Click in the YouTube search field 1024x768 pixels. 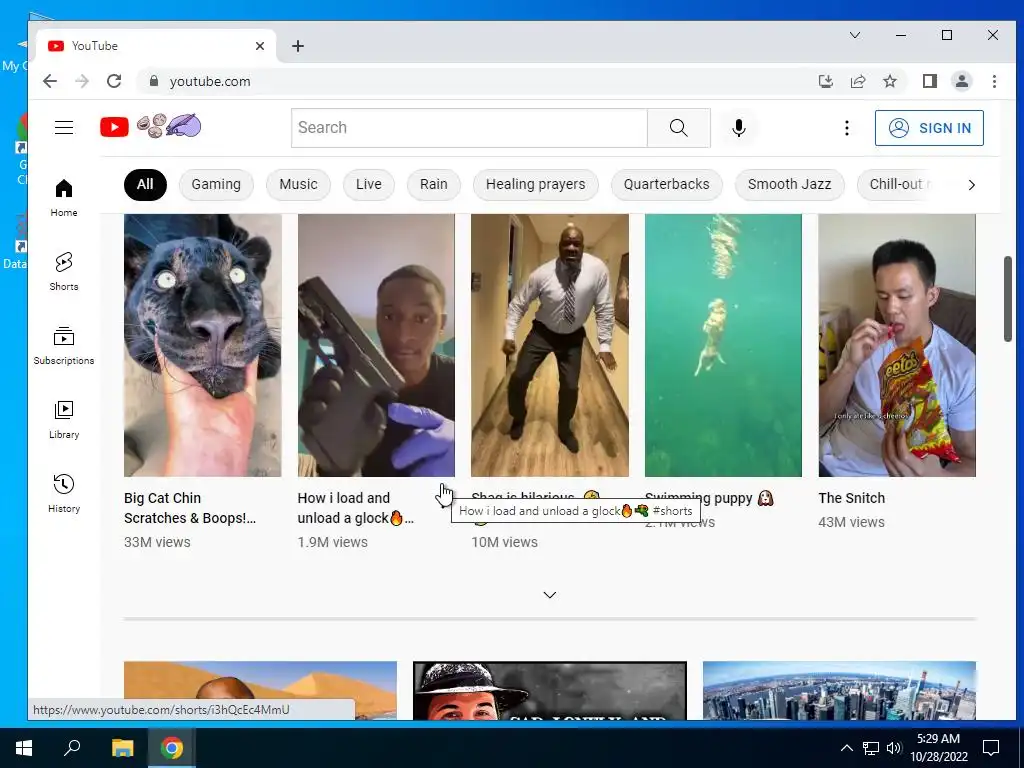tap(469, 128)
